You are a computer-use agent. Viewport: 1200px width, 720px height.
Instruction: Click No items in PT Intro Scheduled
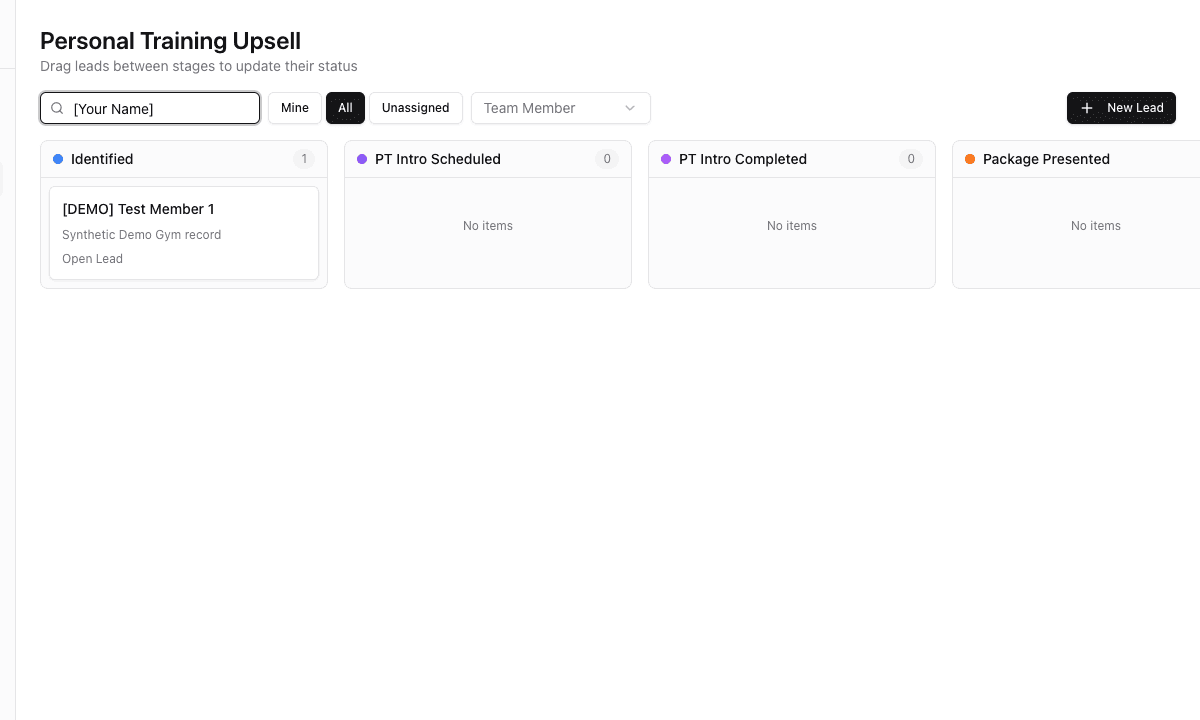pos(488,226)
